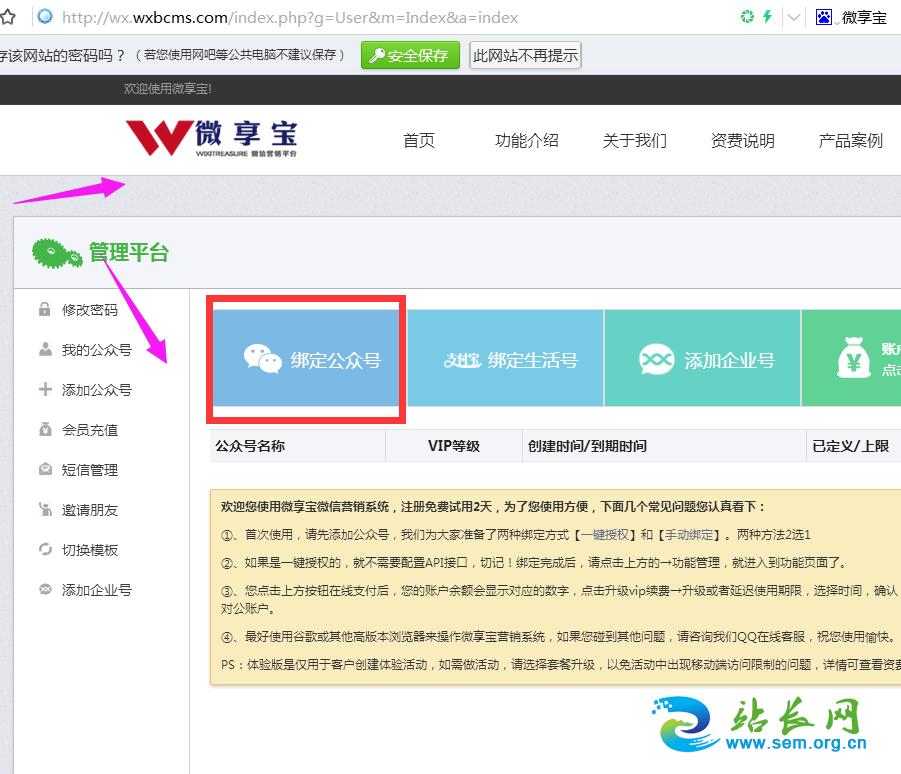Click the user icon beside 我的公众号
This screenshot has width=901, height=774.
45,349
